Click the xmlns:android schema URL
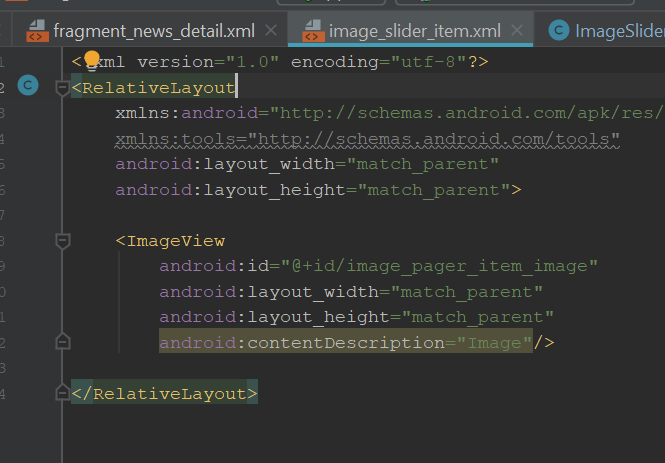 [x=470, y=113]
